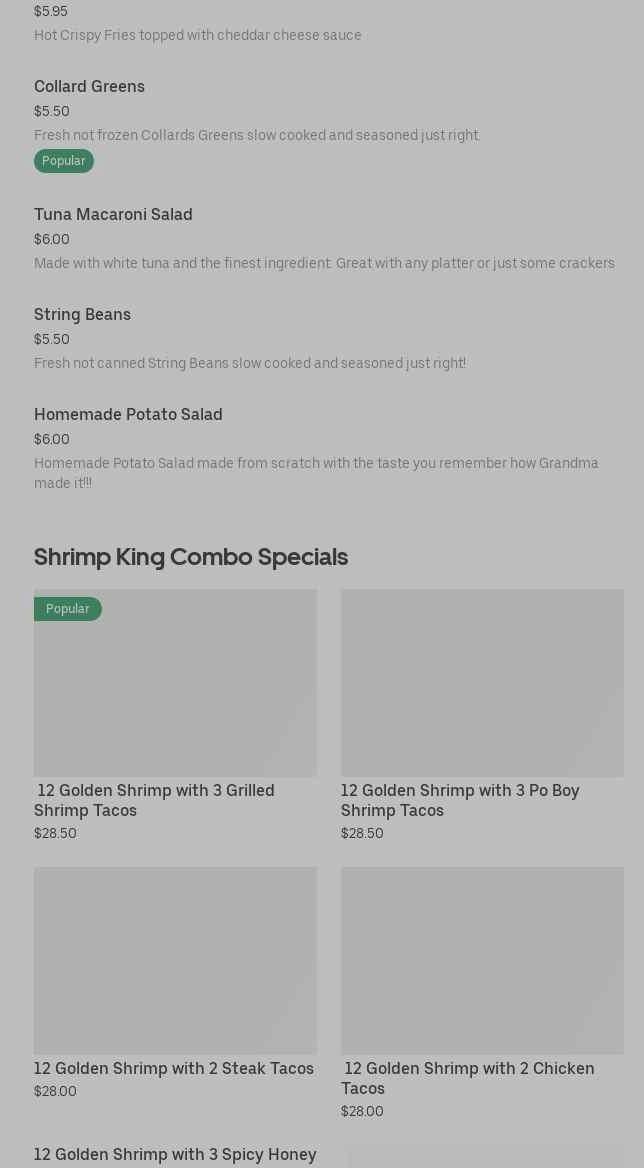
Task: Open the 2 Steak Tacos combo image
Action: 175,960
